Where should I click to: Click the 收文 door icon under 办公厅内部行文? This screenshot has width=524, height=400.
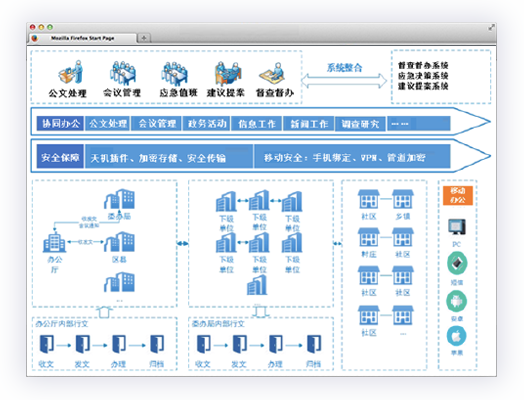pos(46,344)
